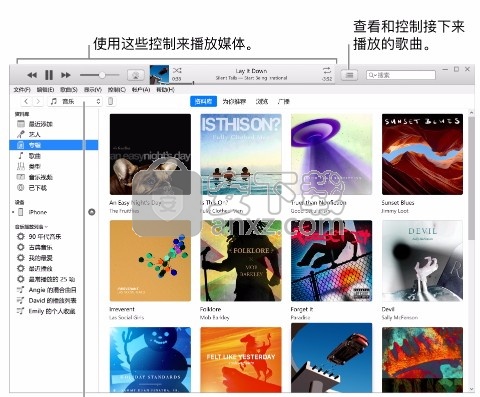The image size is (480, 397).
Task: Open the Emily playlist
Action: 53,311
